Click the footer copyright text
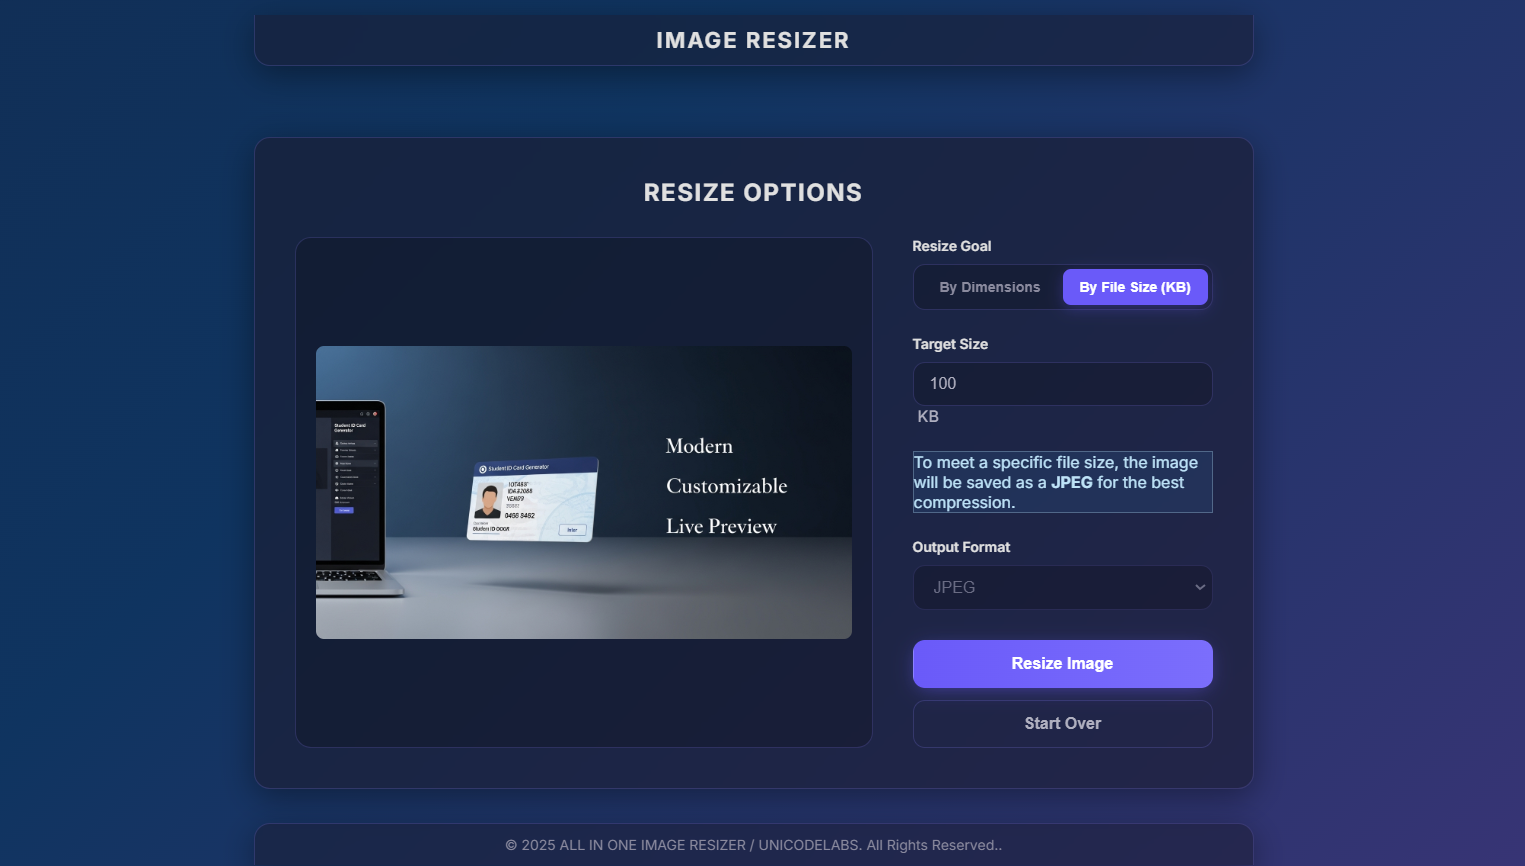Image resolution: width=1525 pixels, height=866 pixels. click(753, 845)
